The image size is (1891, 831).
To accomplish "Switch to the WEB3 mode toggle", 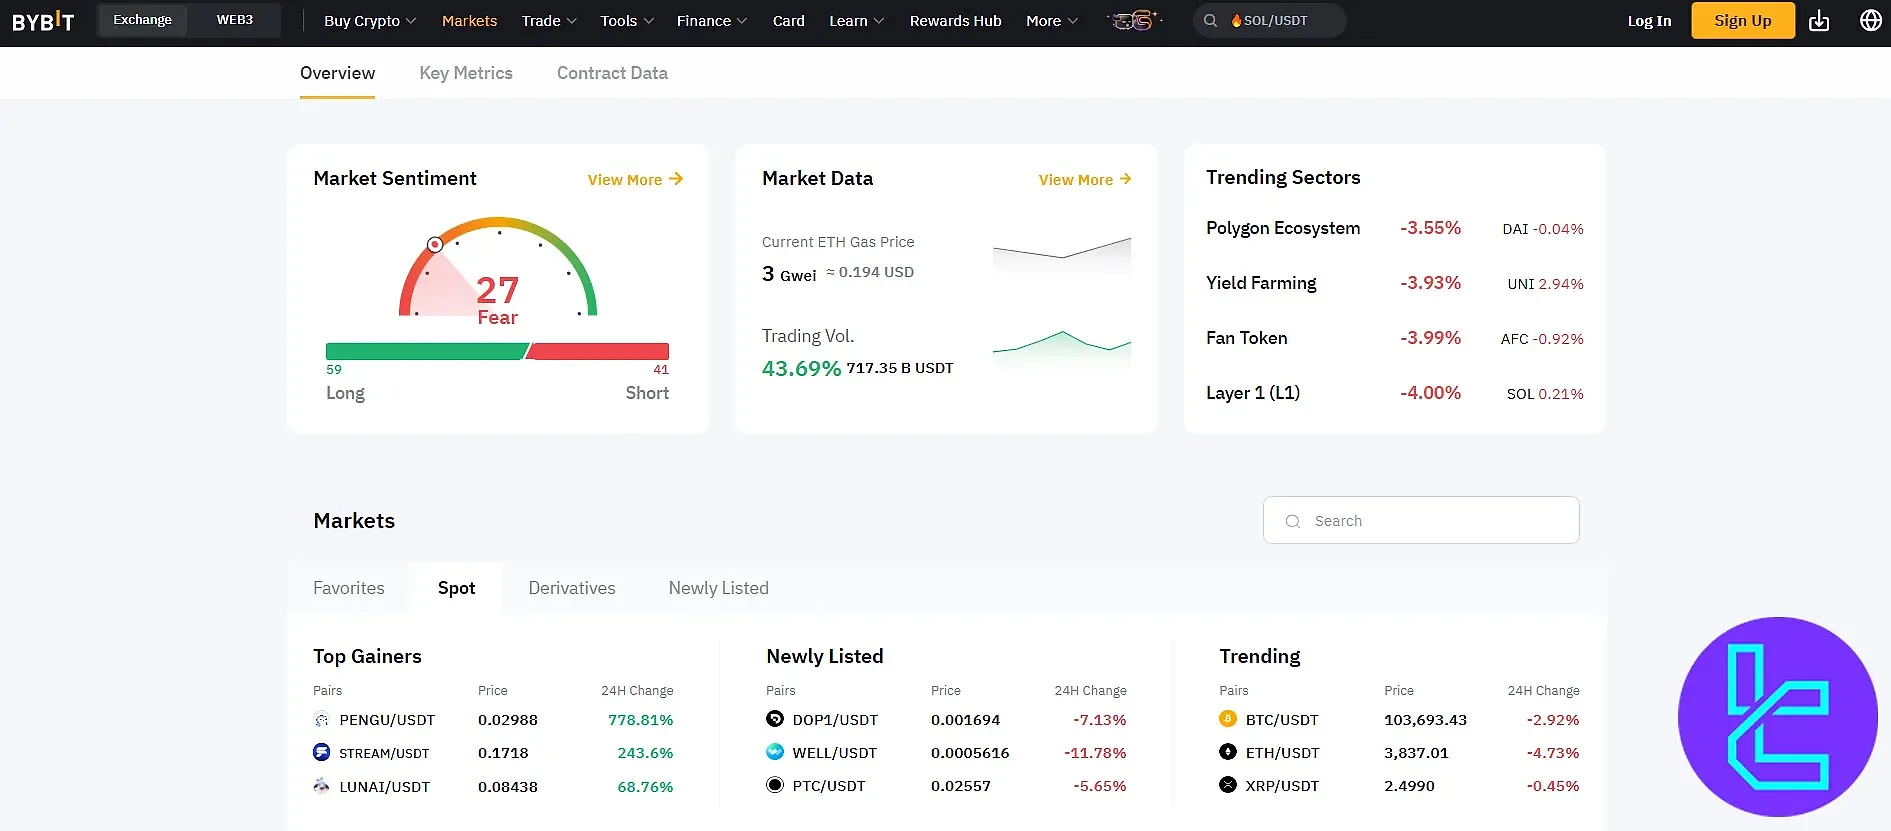I will [x=235, y=20].
